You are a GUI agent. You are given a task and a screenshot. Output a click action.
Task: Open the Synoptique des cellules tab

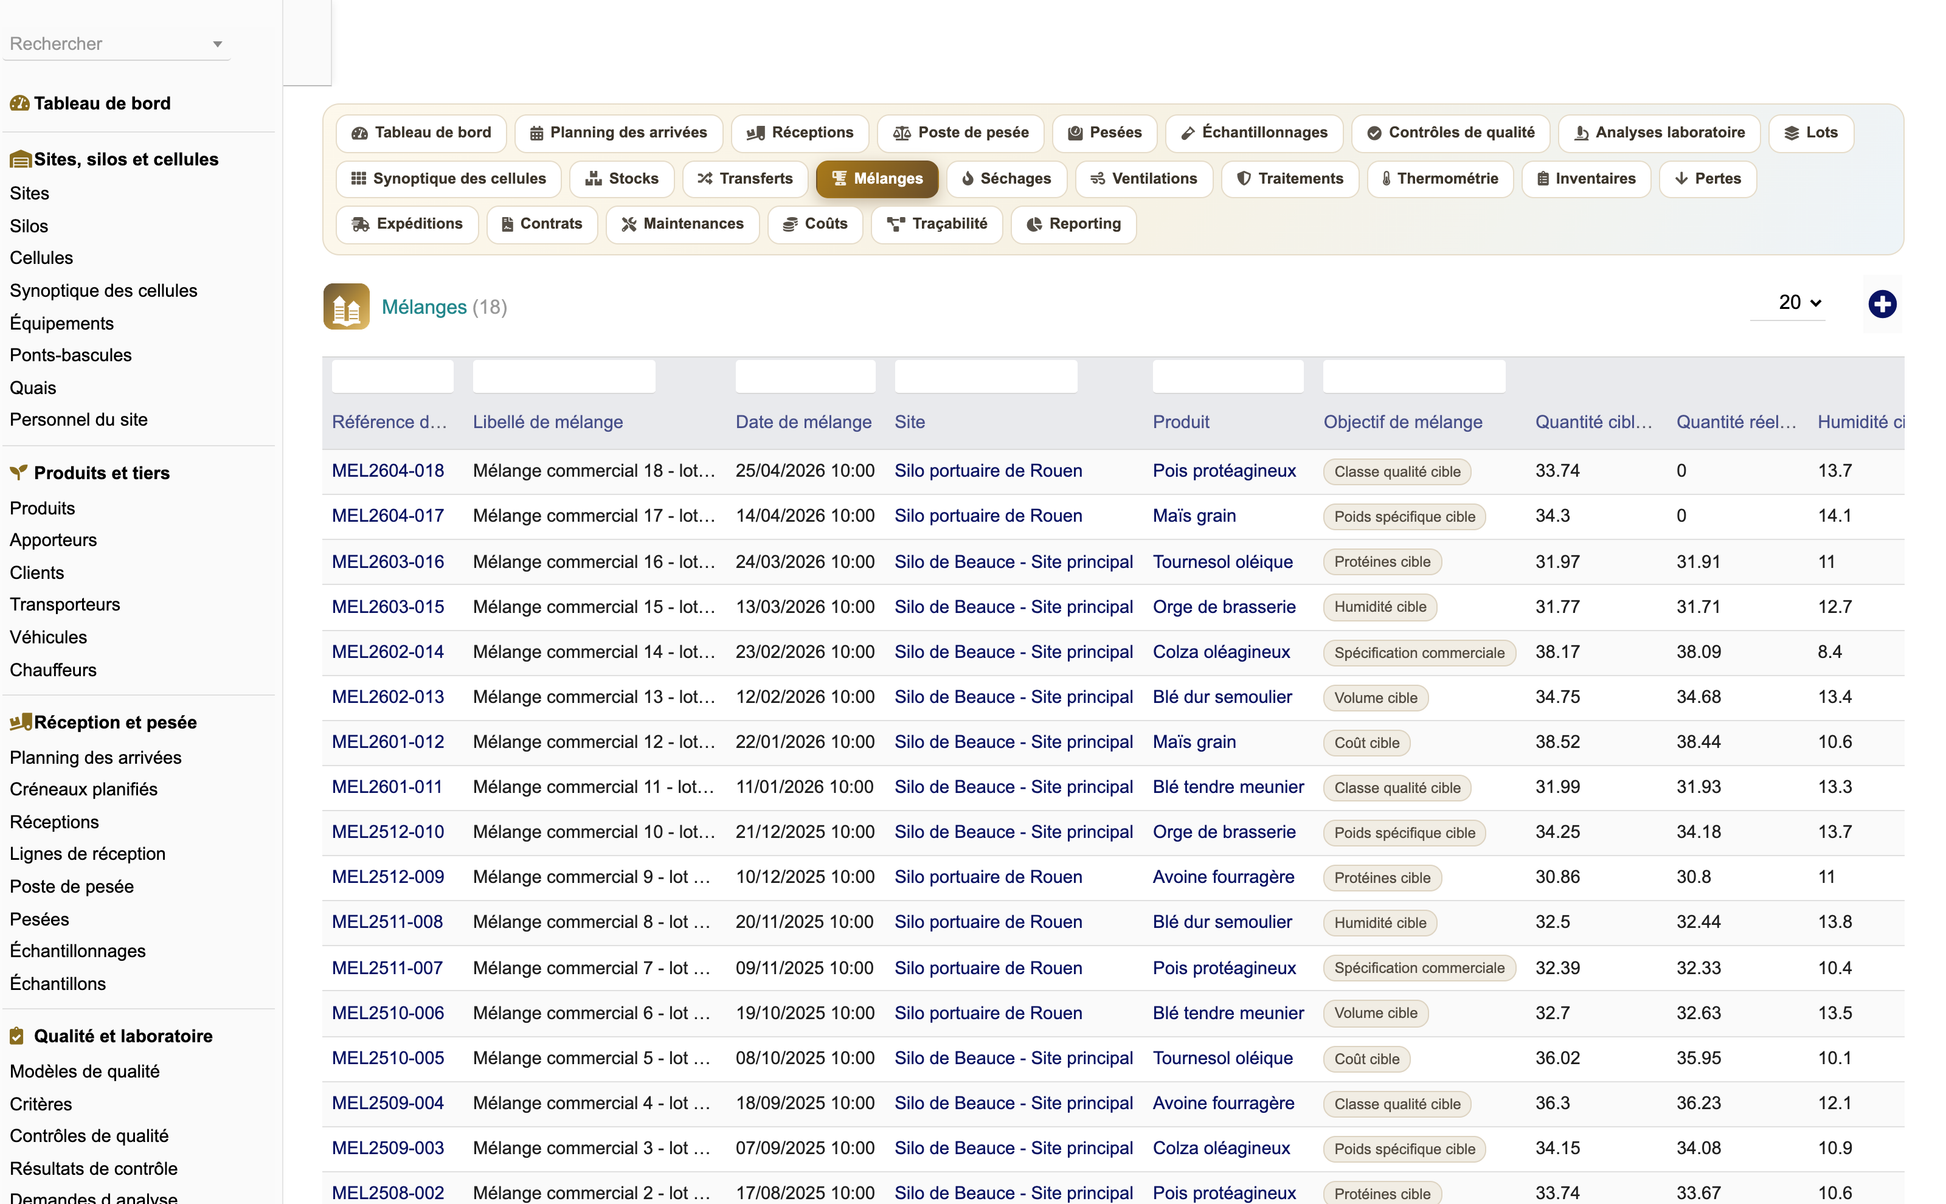coord(448,179)
